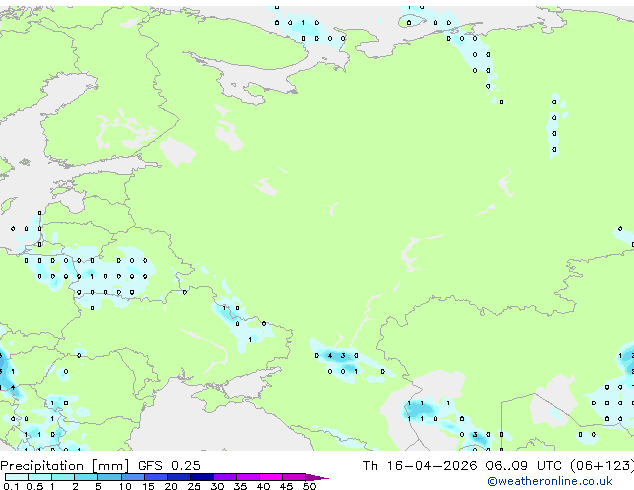Click the '06..09 UTC' time range text

[x=524, y=466]
